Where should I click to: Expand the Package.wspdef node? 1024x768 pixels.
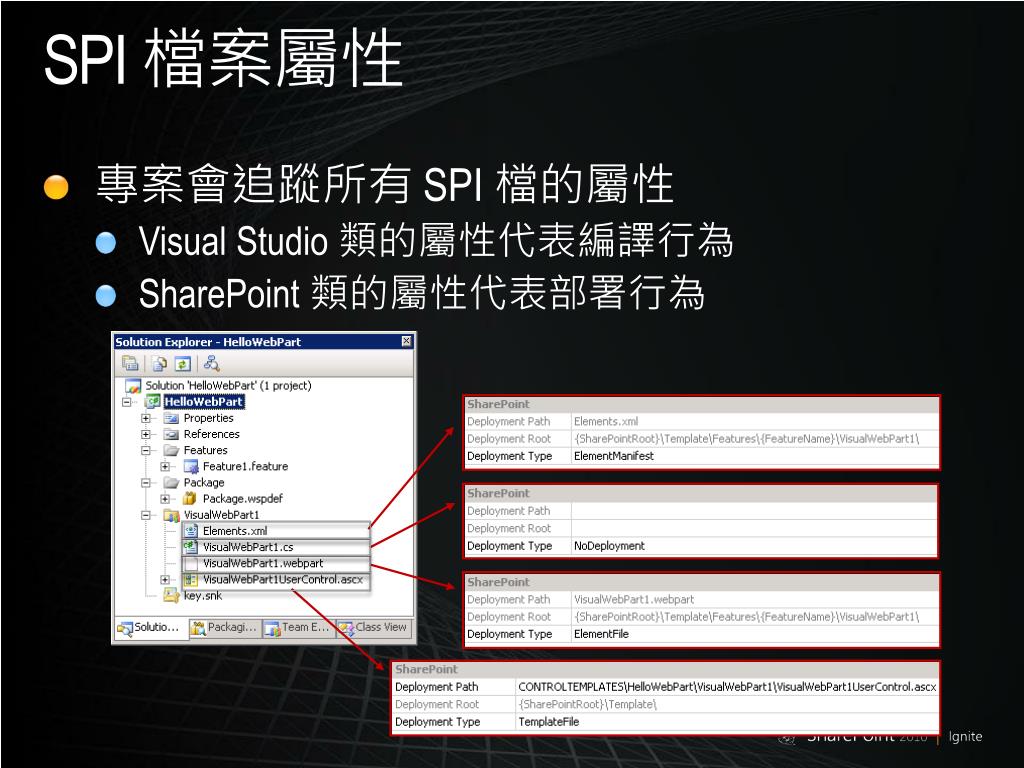(165, 498)
